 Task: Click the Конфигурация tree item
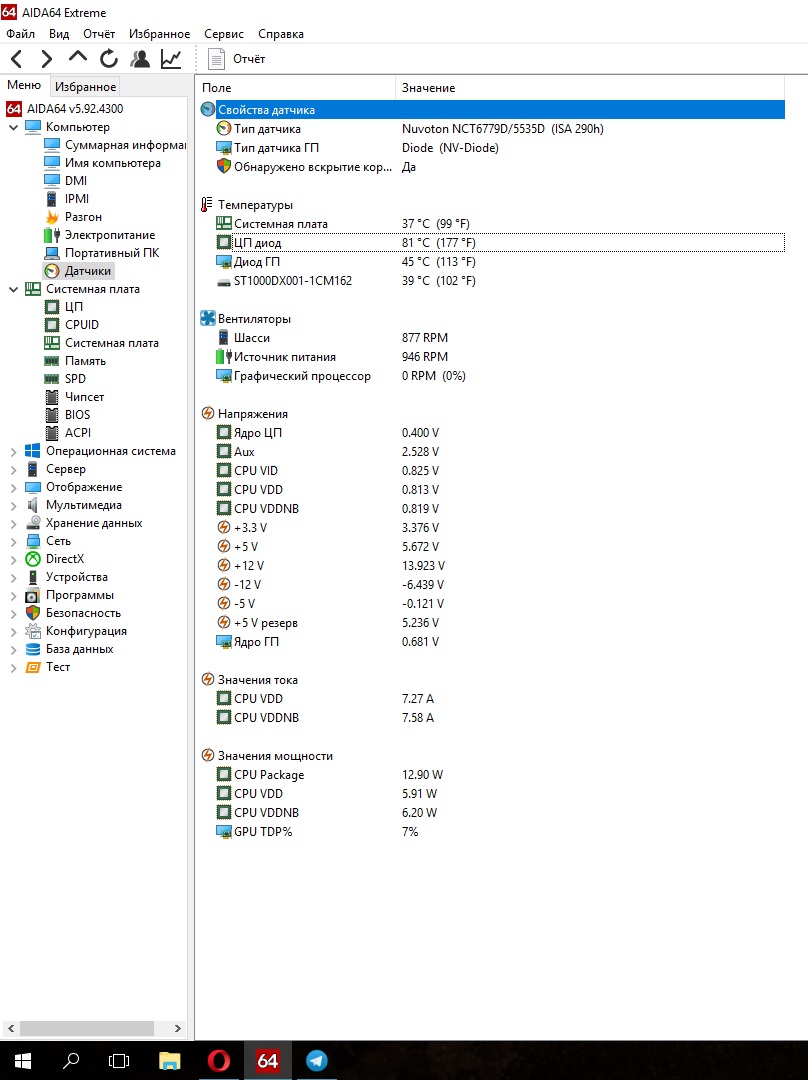click(x=76, y=631)
